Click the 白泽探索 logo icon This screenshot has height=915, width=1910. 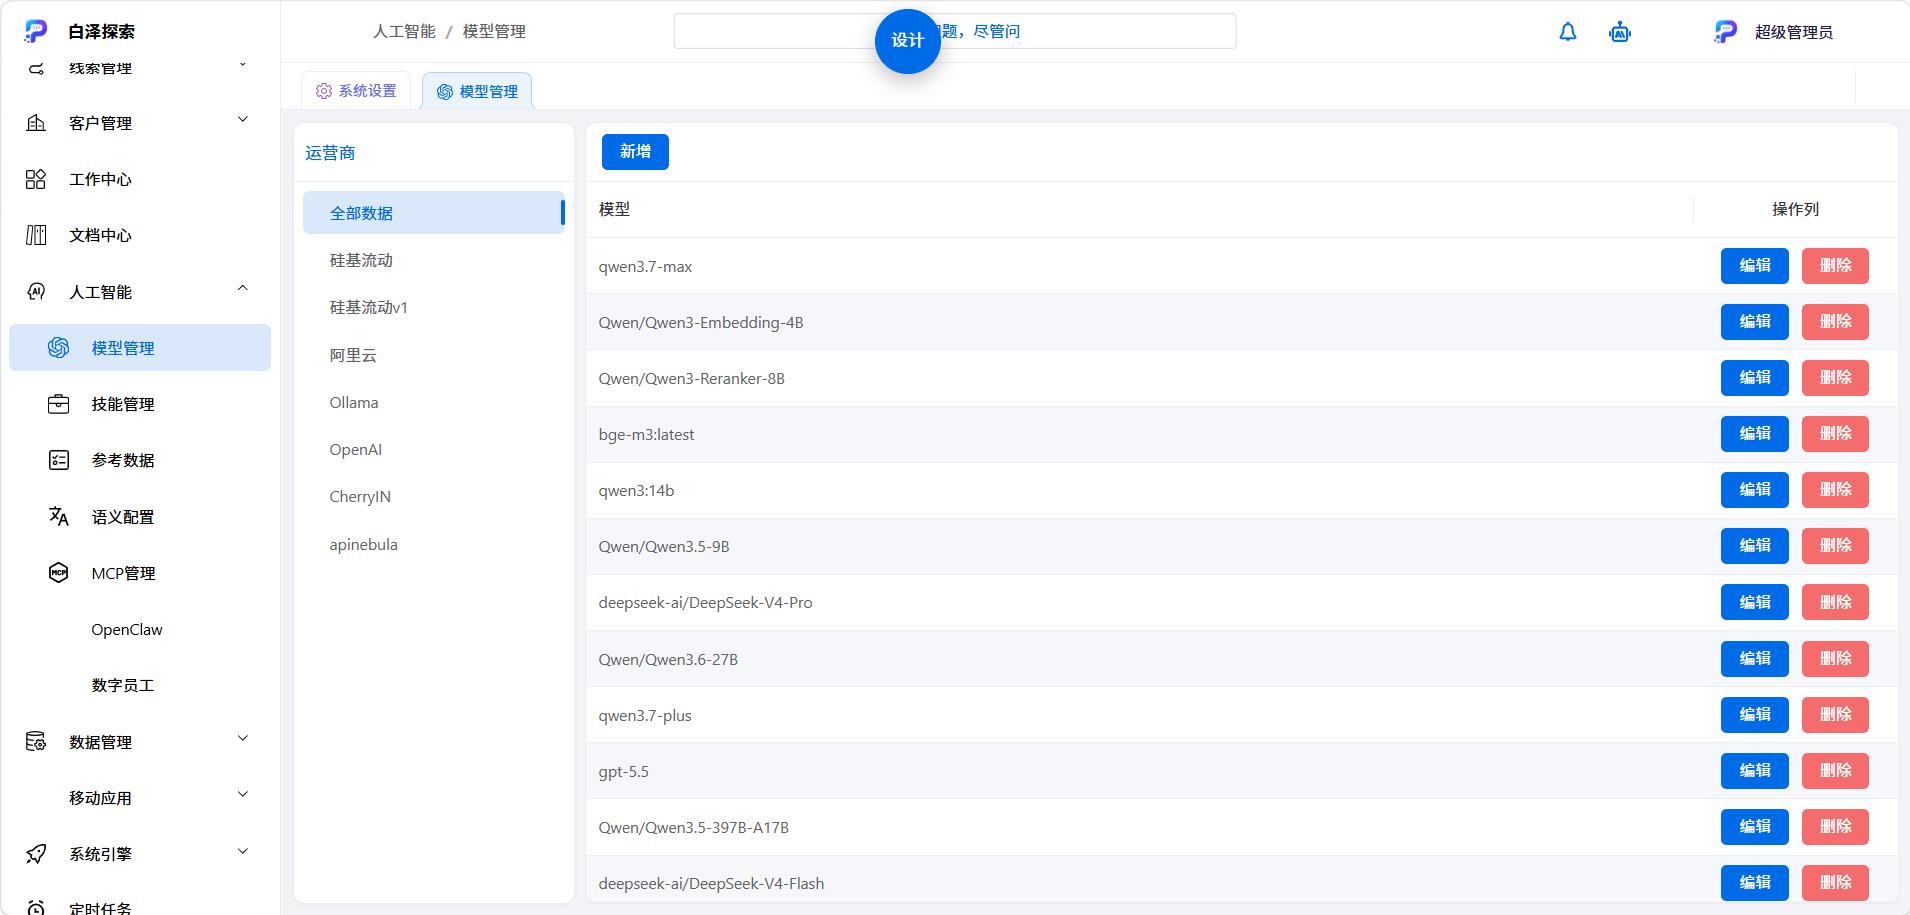pos(36,31)
